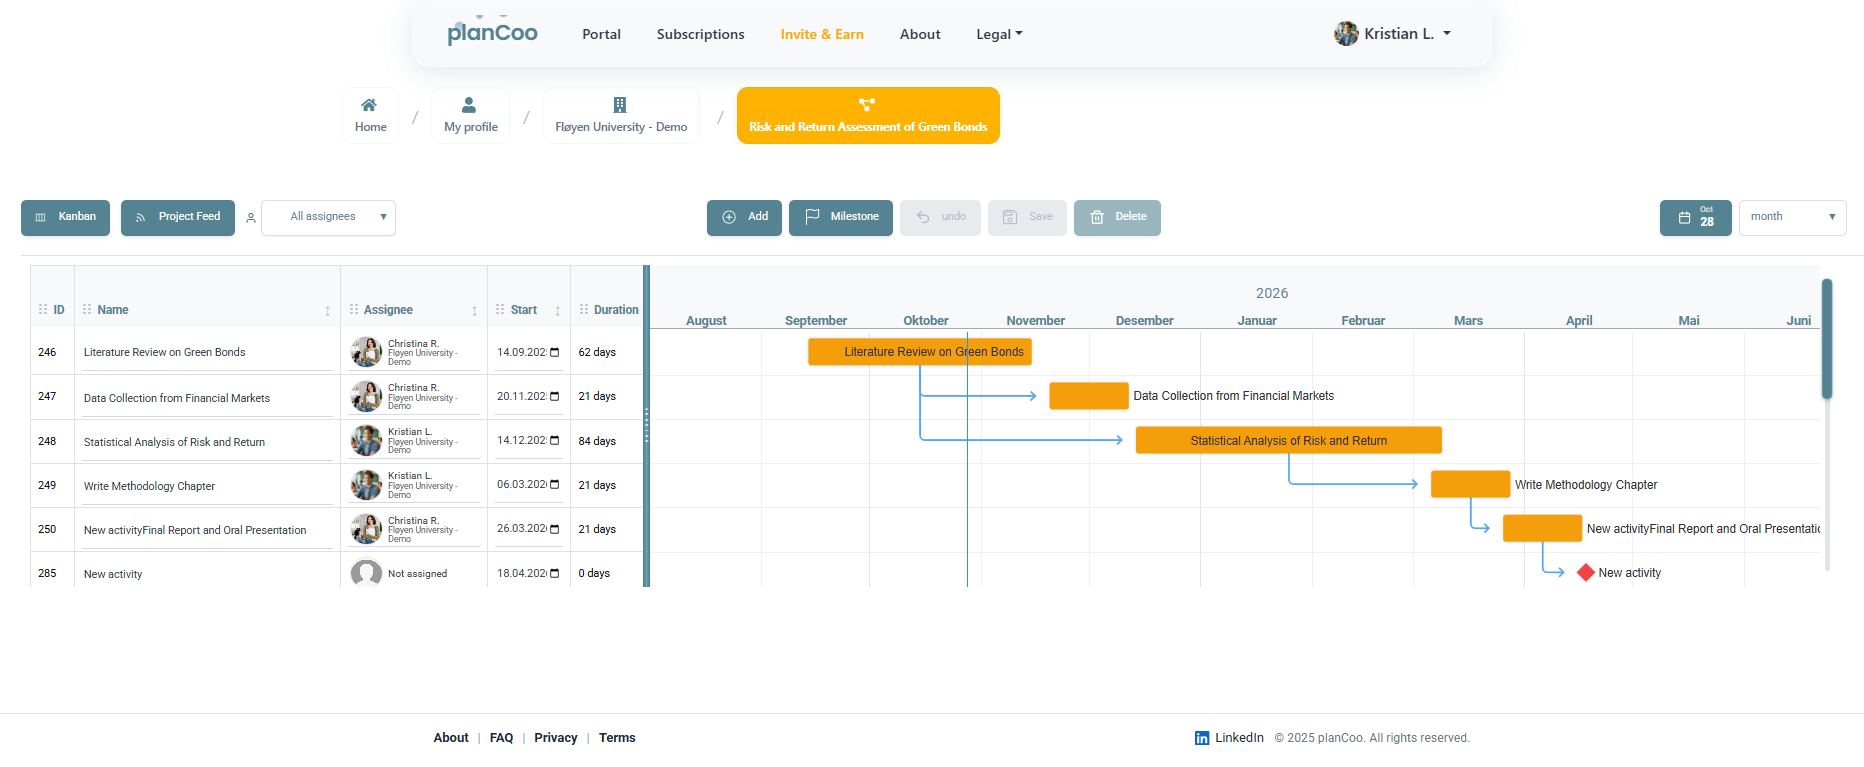Screen dimensions: 1864x767
Task: Open the All assignees dropdown
Action: pyautogui.click(x=328, y=217)
